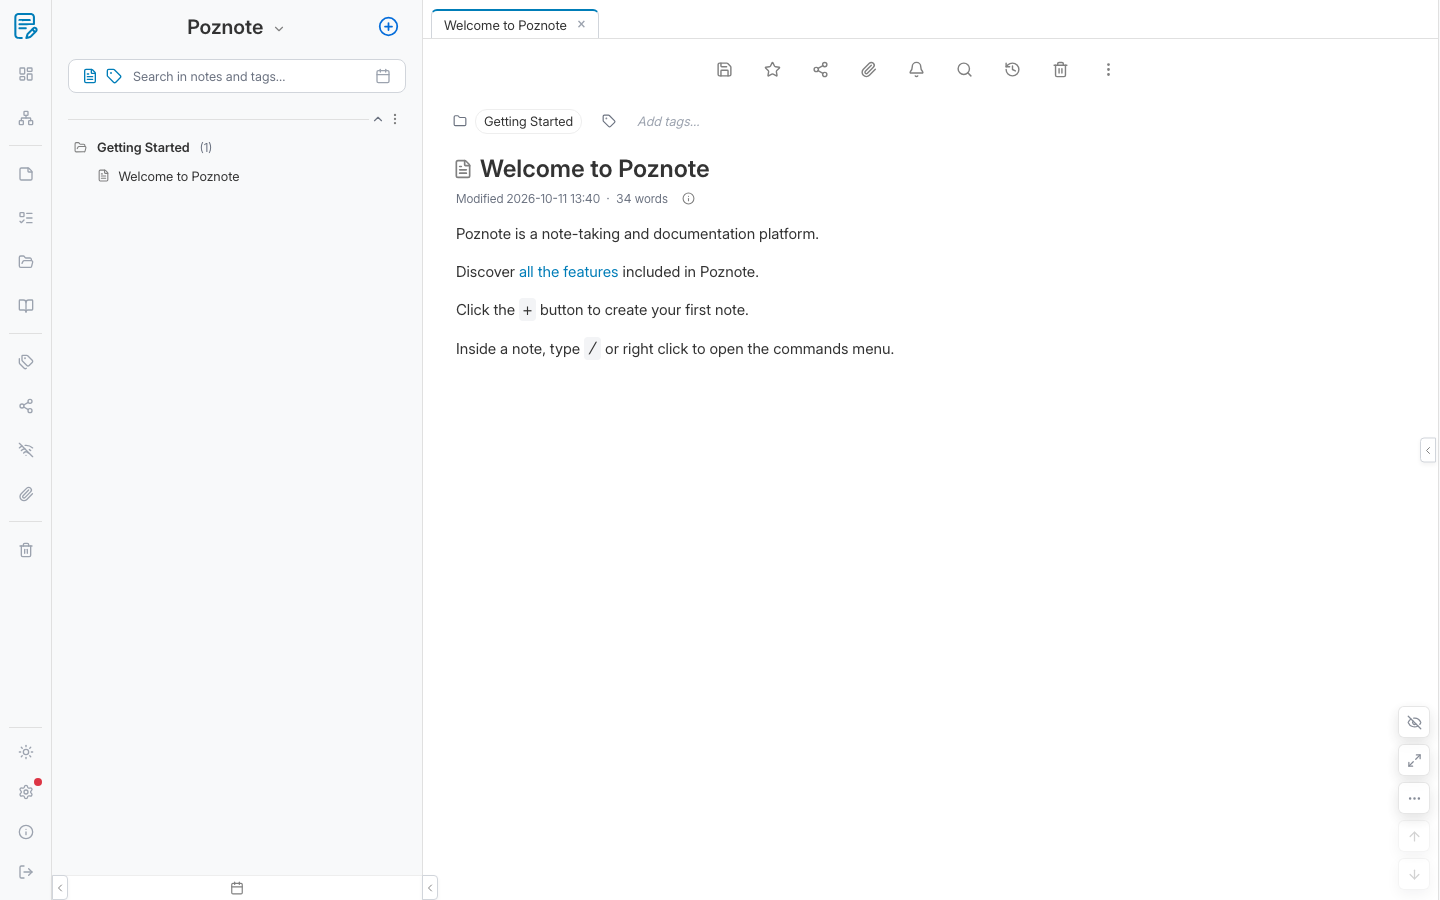This screenshot has height=900, width=1440.
Task: Click the Add tags field
Action: 669,122
